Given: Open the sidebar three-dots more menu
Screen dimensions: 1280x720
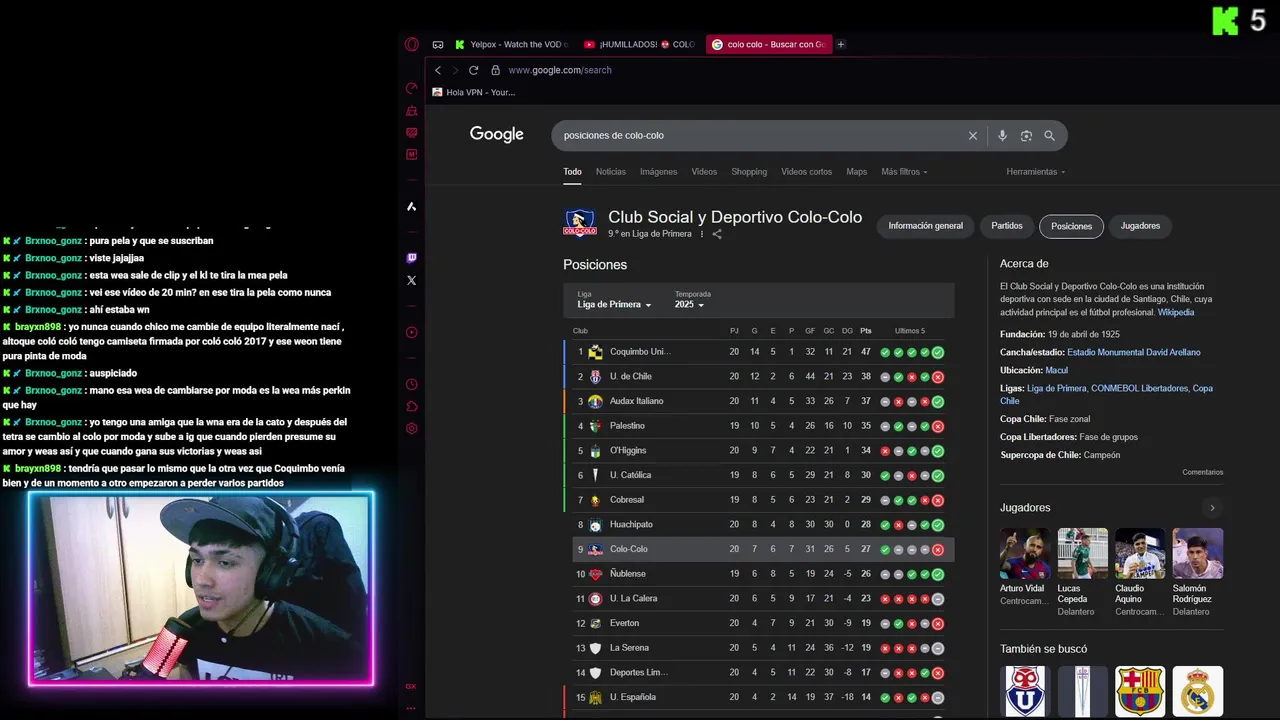Looking at the screenshot, I should pyautogui.click(x=411, y=708).
